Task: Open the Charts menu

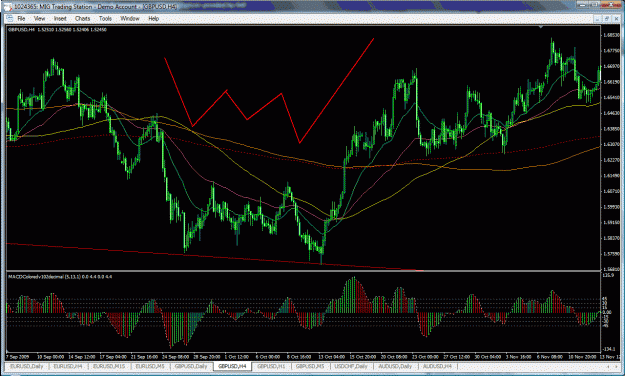Action: (82, 18)
